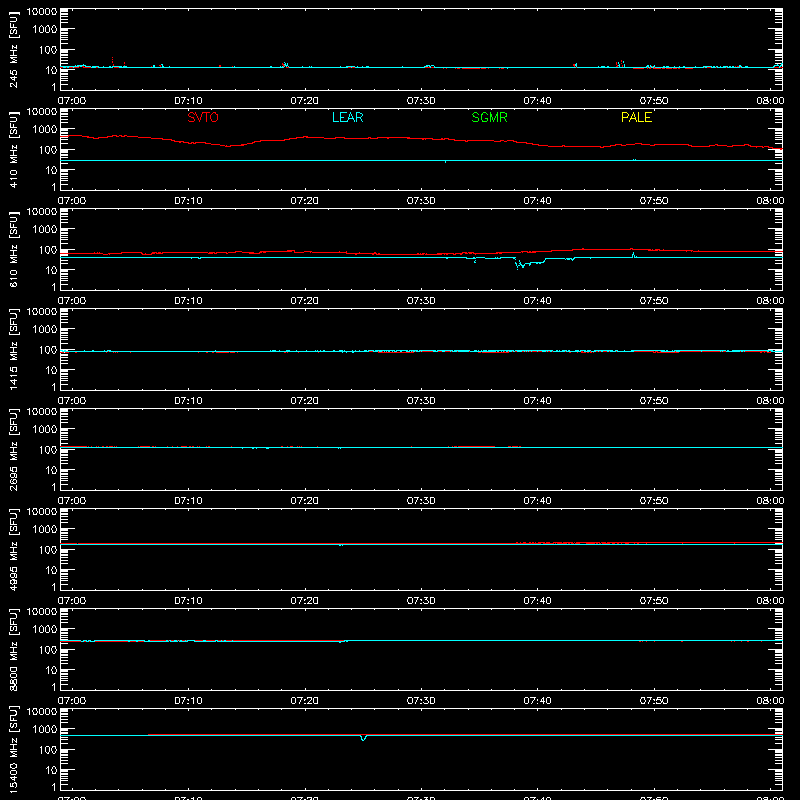This screenshot has height=800, width=800.
Task: Click the 07:50 time label of the 610 MHz panel
Action: [x=654, y=301]
